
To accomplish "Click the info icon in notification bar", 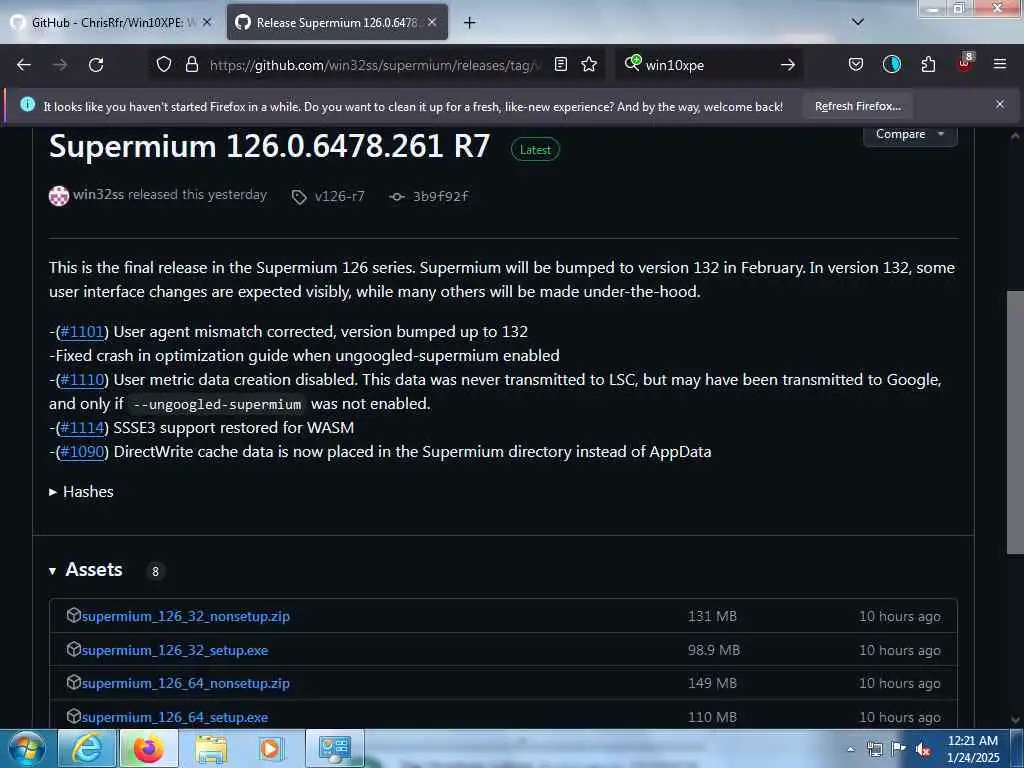I will tap(27, 104).
